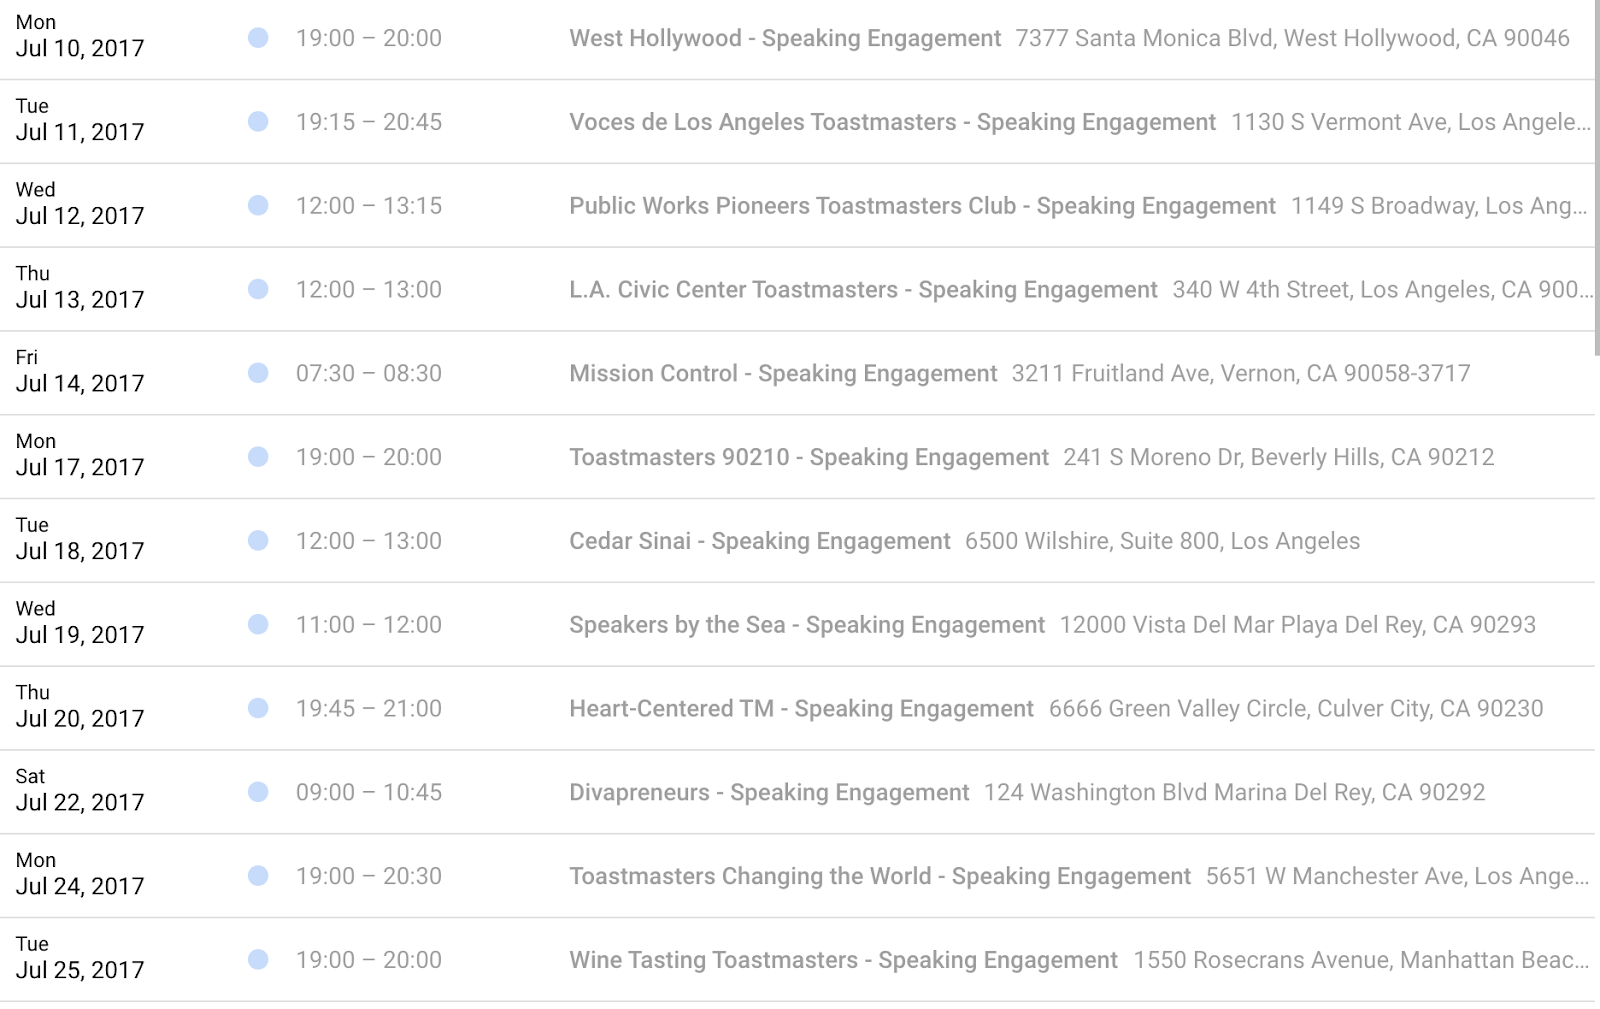The image size is (1600, 1009).
Task: Open Toastmasters Changing the World event
Action: 880,876
